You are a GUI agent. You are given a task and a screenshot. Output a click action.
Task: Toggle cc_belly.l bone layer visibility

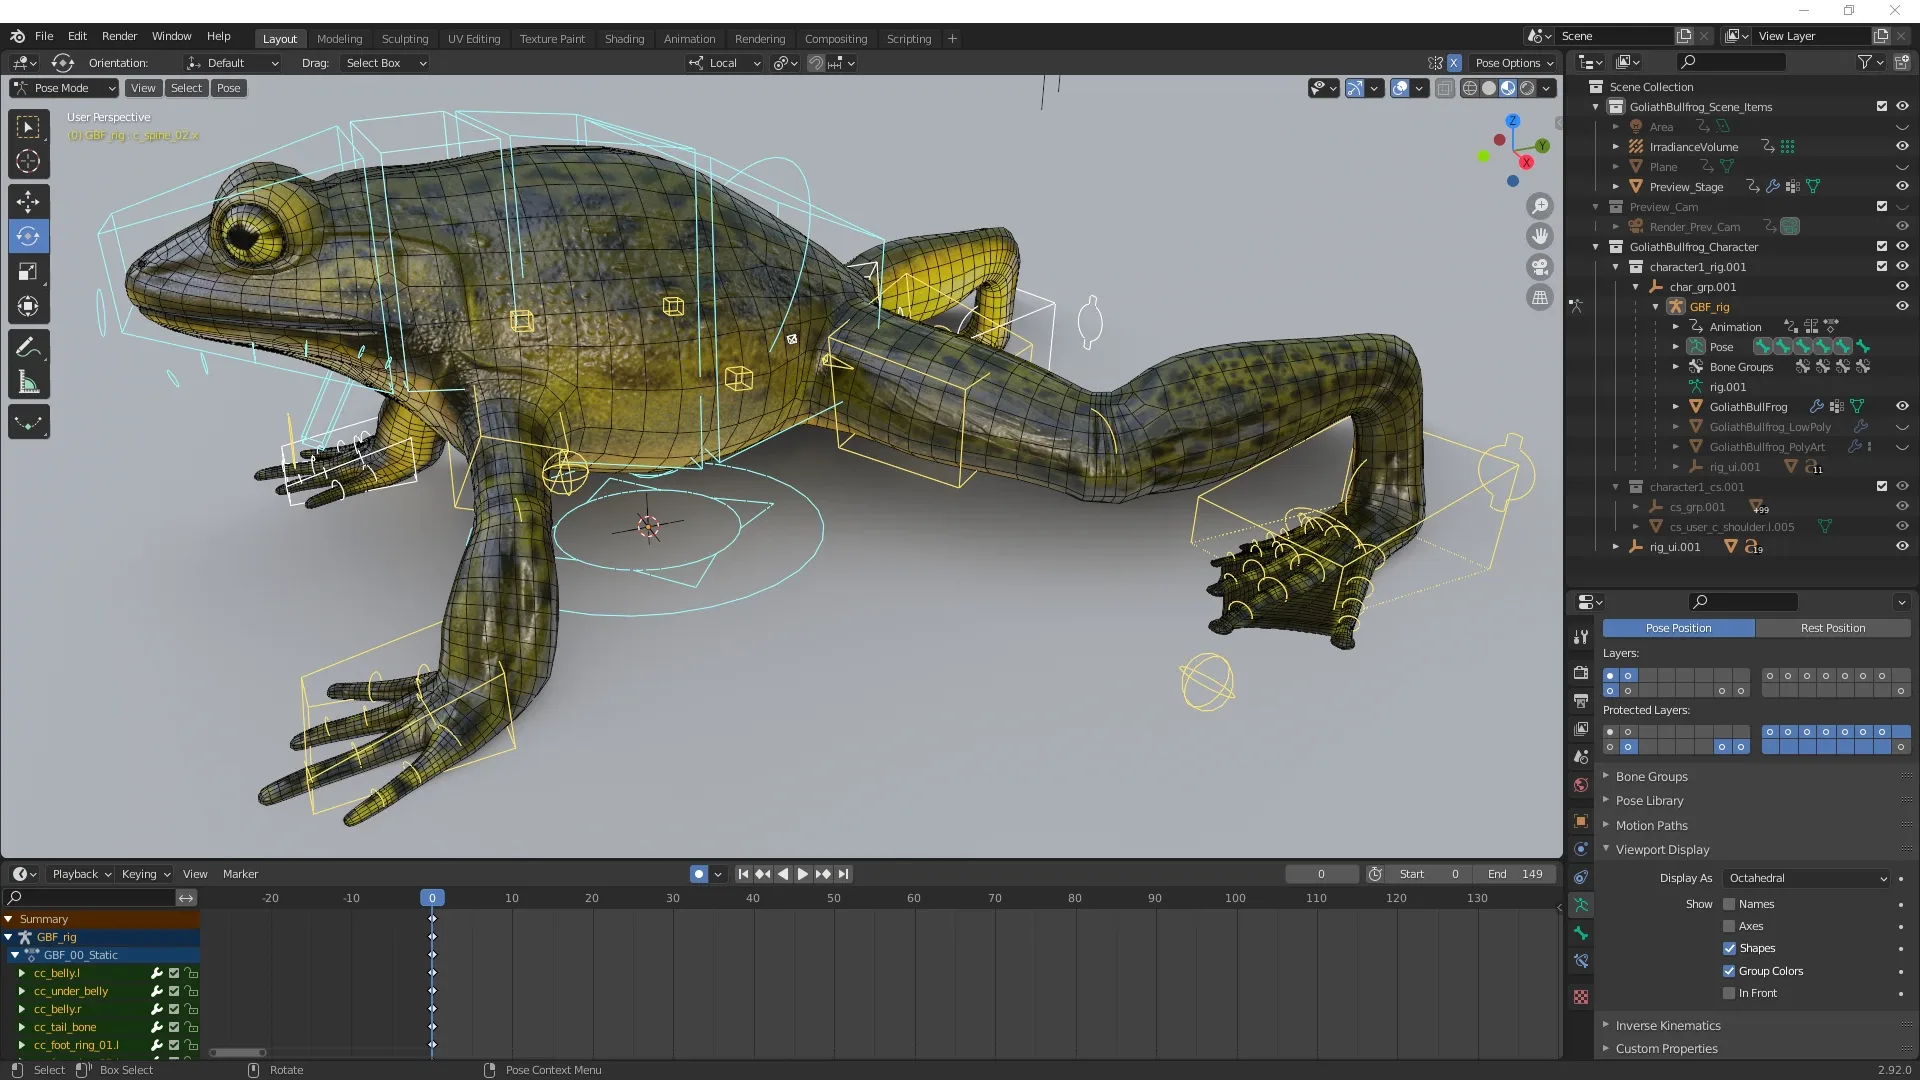[173, 972]
